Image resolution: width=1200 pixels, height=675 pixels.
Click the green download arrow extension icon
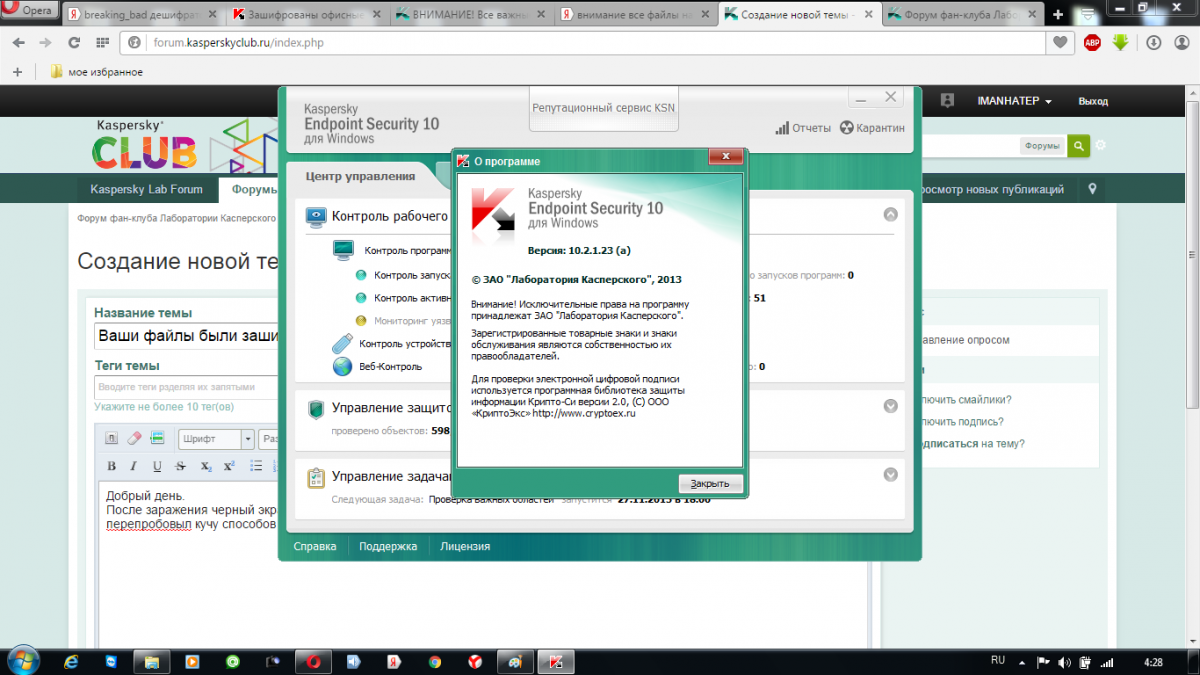[x=1121, y=43]
